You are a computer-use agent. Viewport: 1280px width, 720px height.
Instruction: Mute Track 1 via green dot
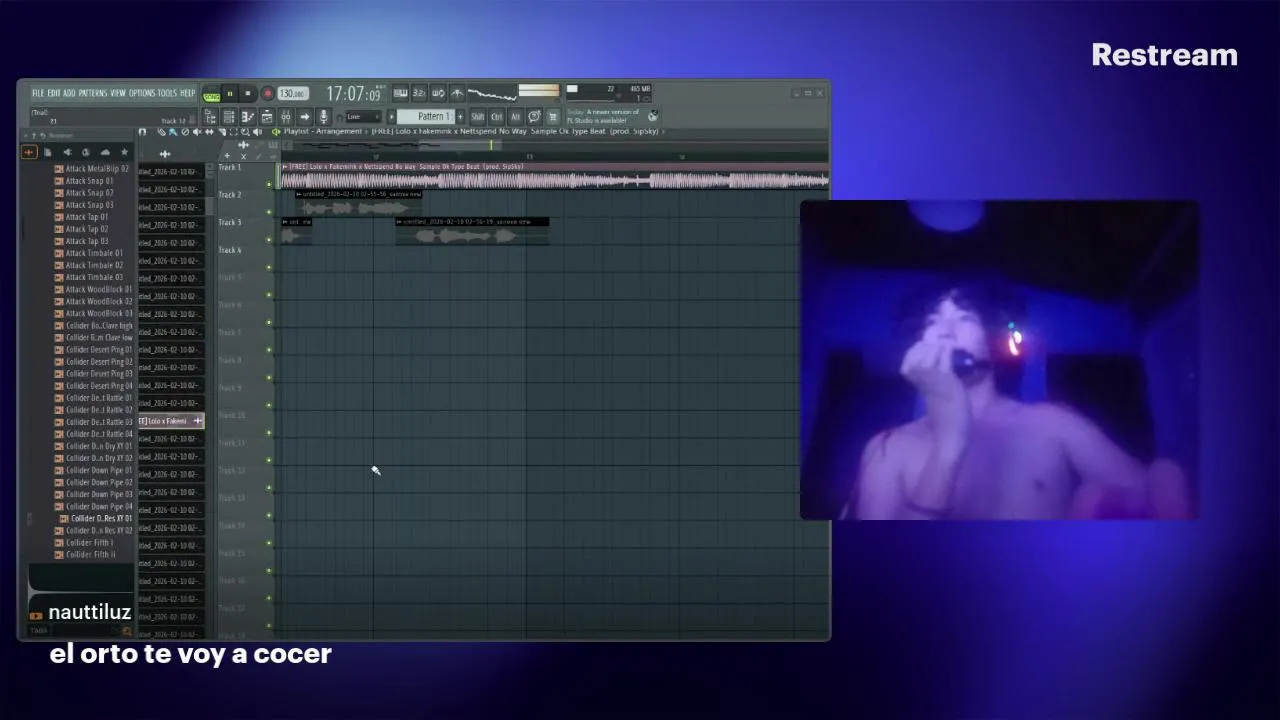tap(269, 184)
